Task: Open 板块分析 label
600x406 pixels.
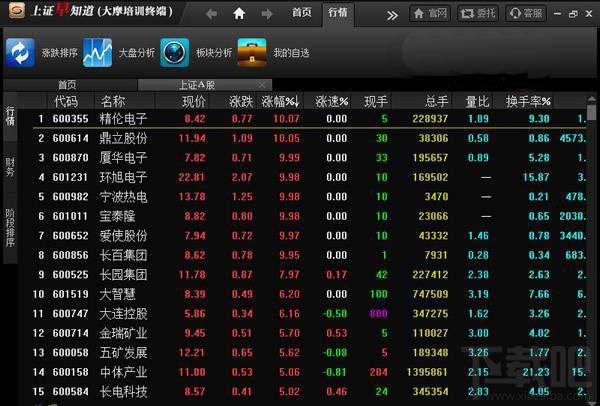Action: [x=214, y=53]
